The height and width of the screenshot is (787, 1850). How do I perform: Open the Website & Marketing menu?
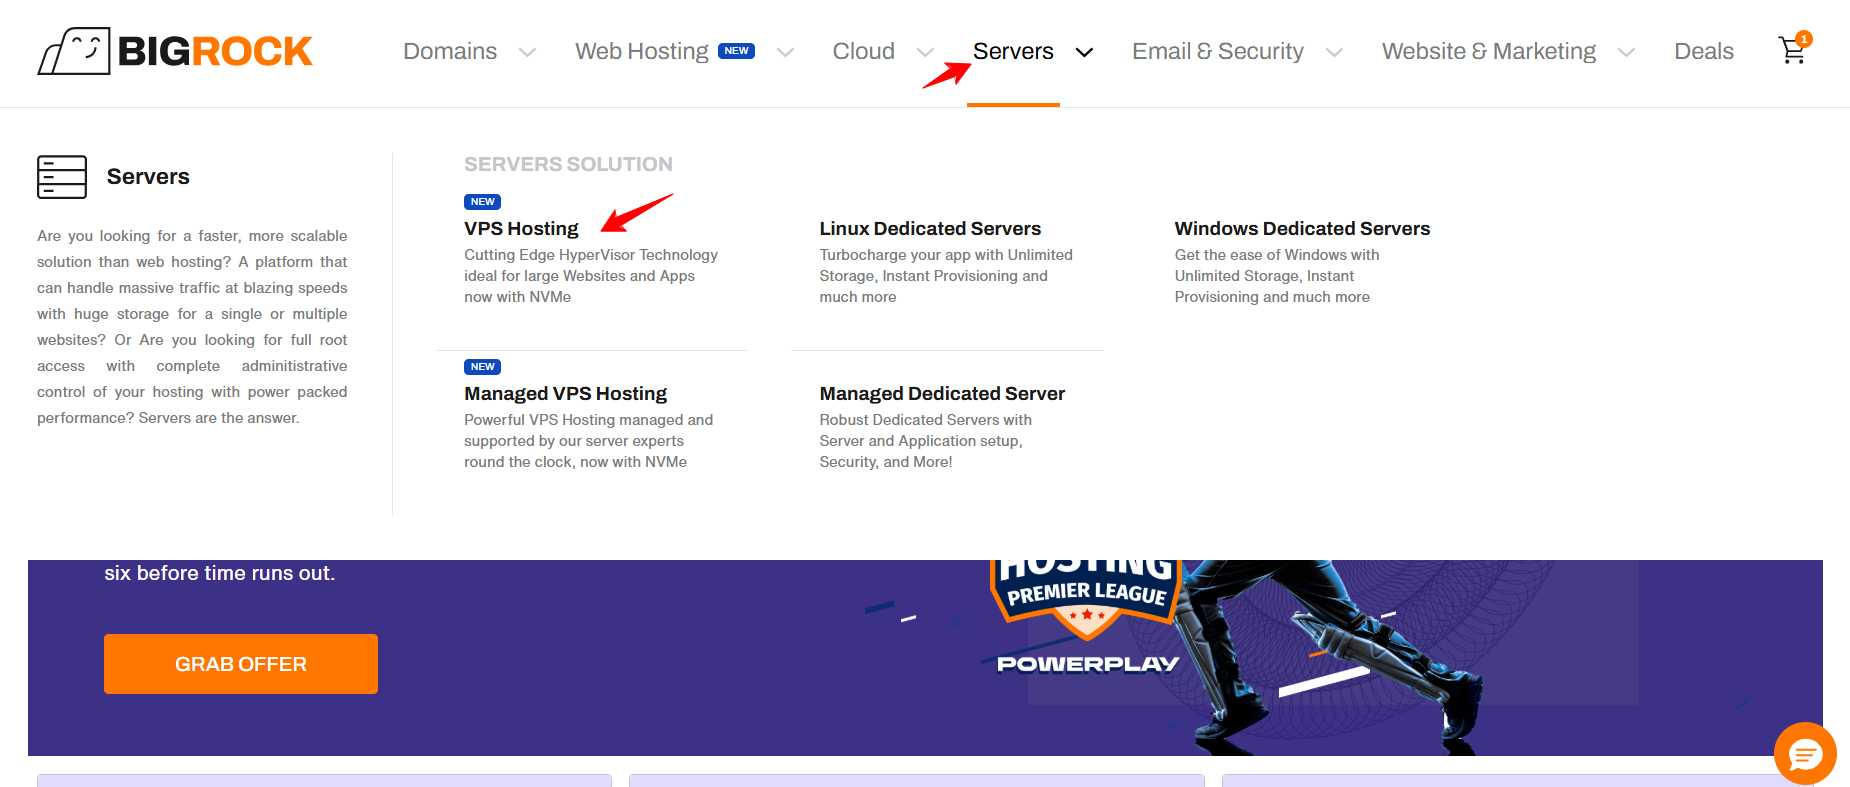tap(1489, 51)
